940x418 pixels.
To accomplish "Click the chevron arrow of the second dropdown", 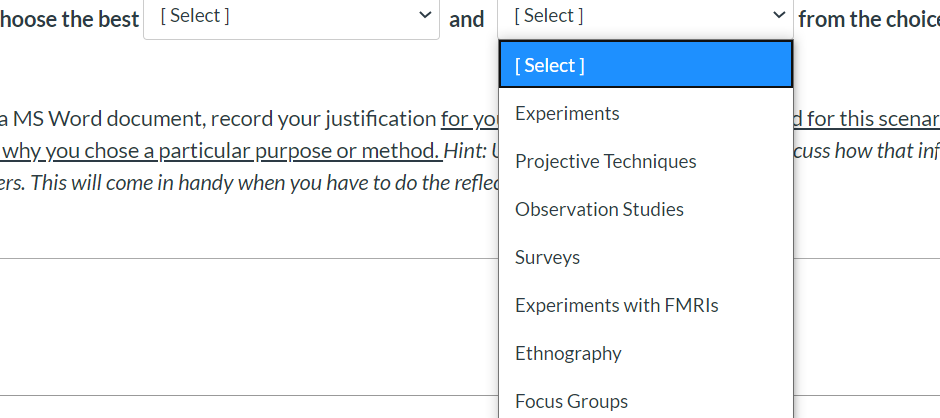I will coord(779,16).
